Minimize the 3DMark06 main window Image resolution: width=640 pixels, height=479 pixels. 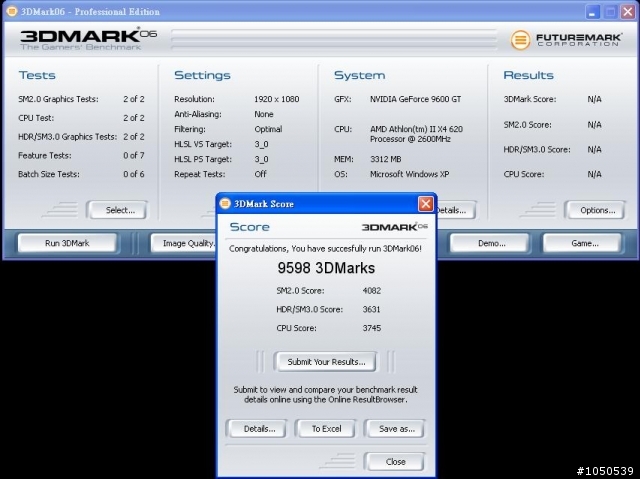tap(592, 11)
